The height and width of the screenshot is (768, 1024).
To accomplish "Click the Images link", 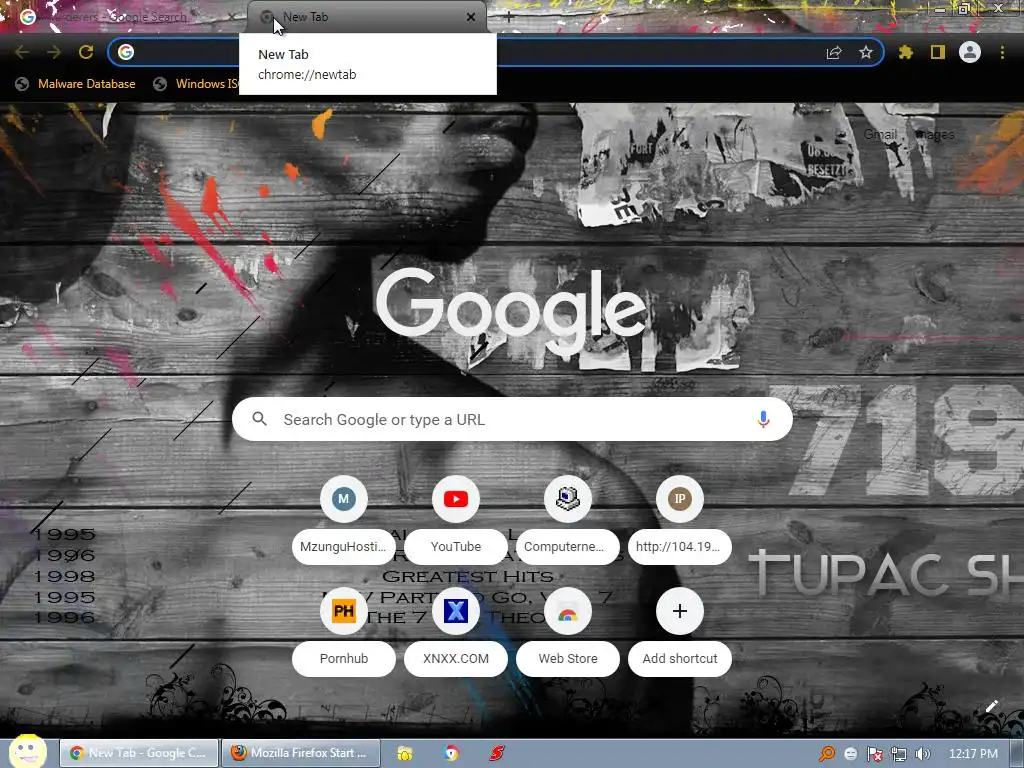I will click(935, 135).
